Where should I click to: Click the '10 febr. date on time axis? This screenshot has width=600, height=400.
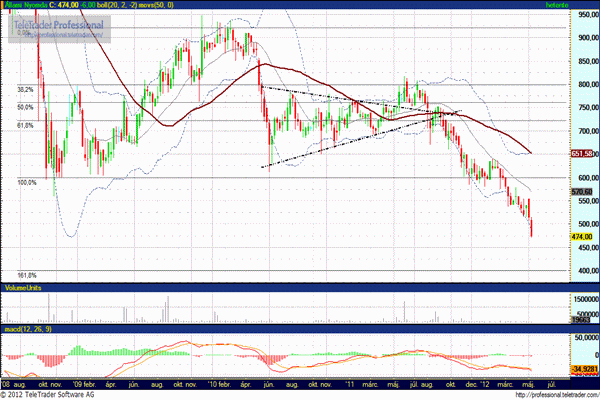coord(220,384)
